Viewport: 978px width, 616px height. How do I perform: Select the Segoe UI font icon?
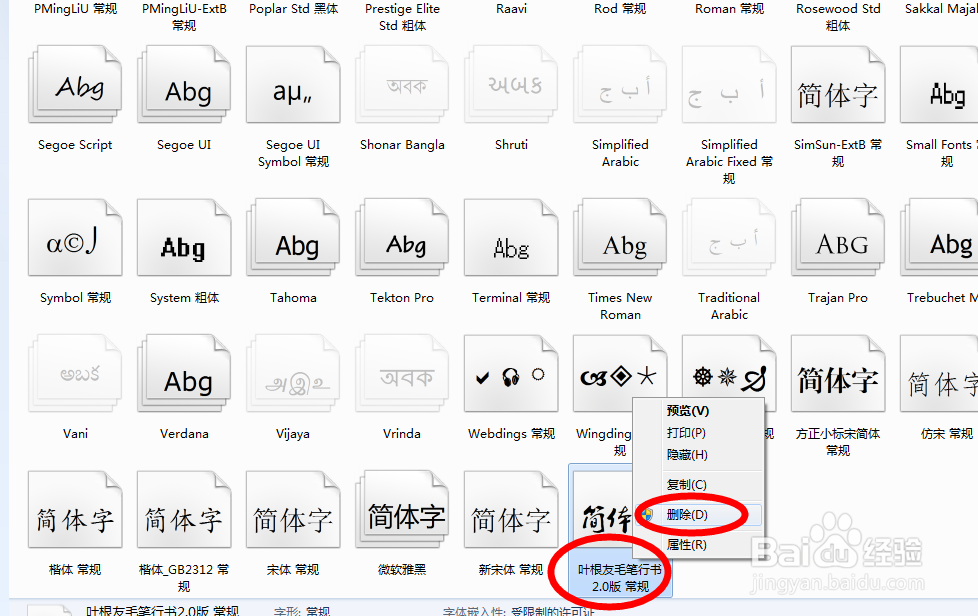184,84
